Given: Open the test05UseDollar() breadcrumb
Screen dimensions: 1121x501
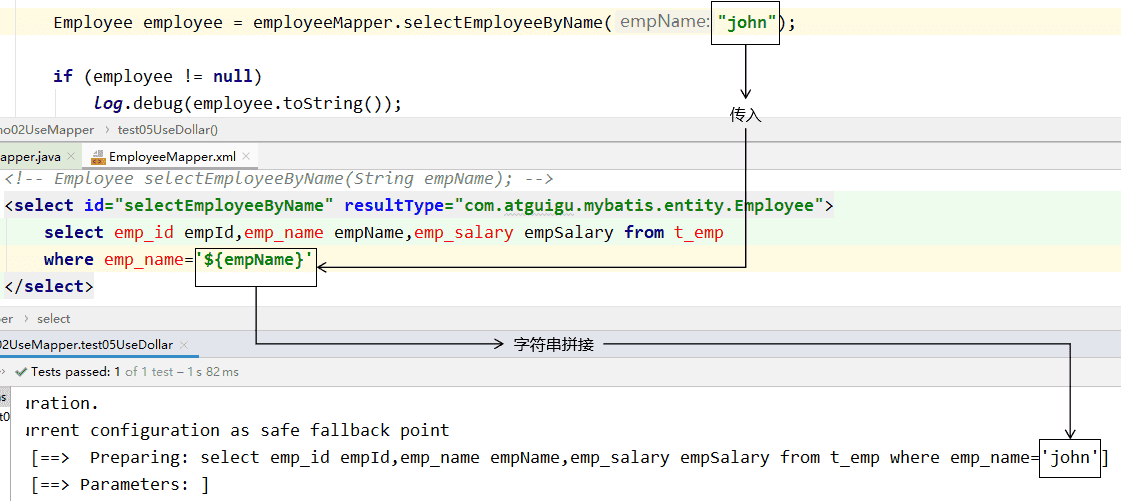Looking at the screenshot, I should click(x=167, y=129).
